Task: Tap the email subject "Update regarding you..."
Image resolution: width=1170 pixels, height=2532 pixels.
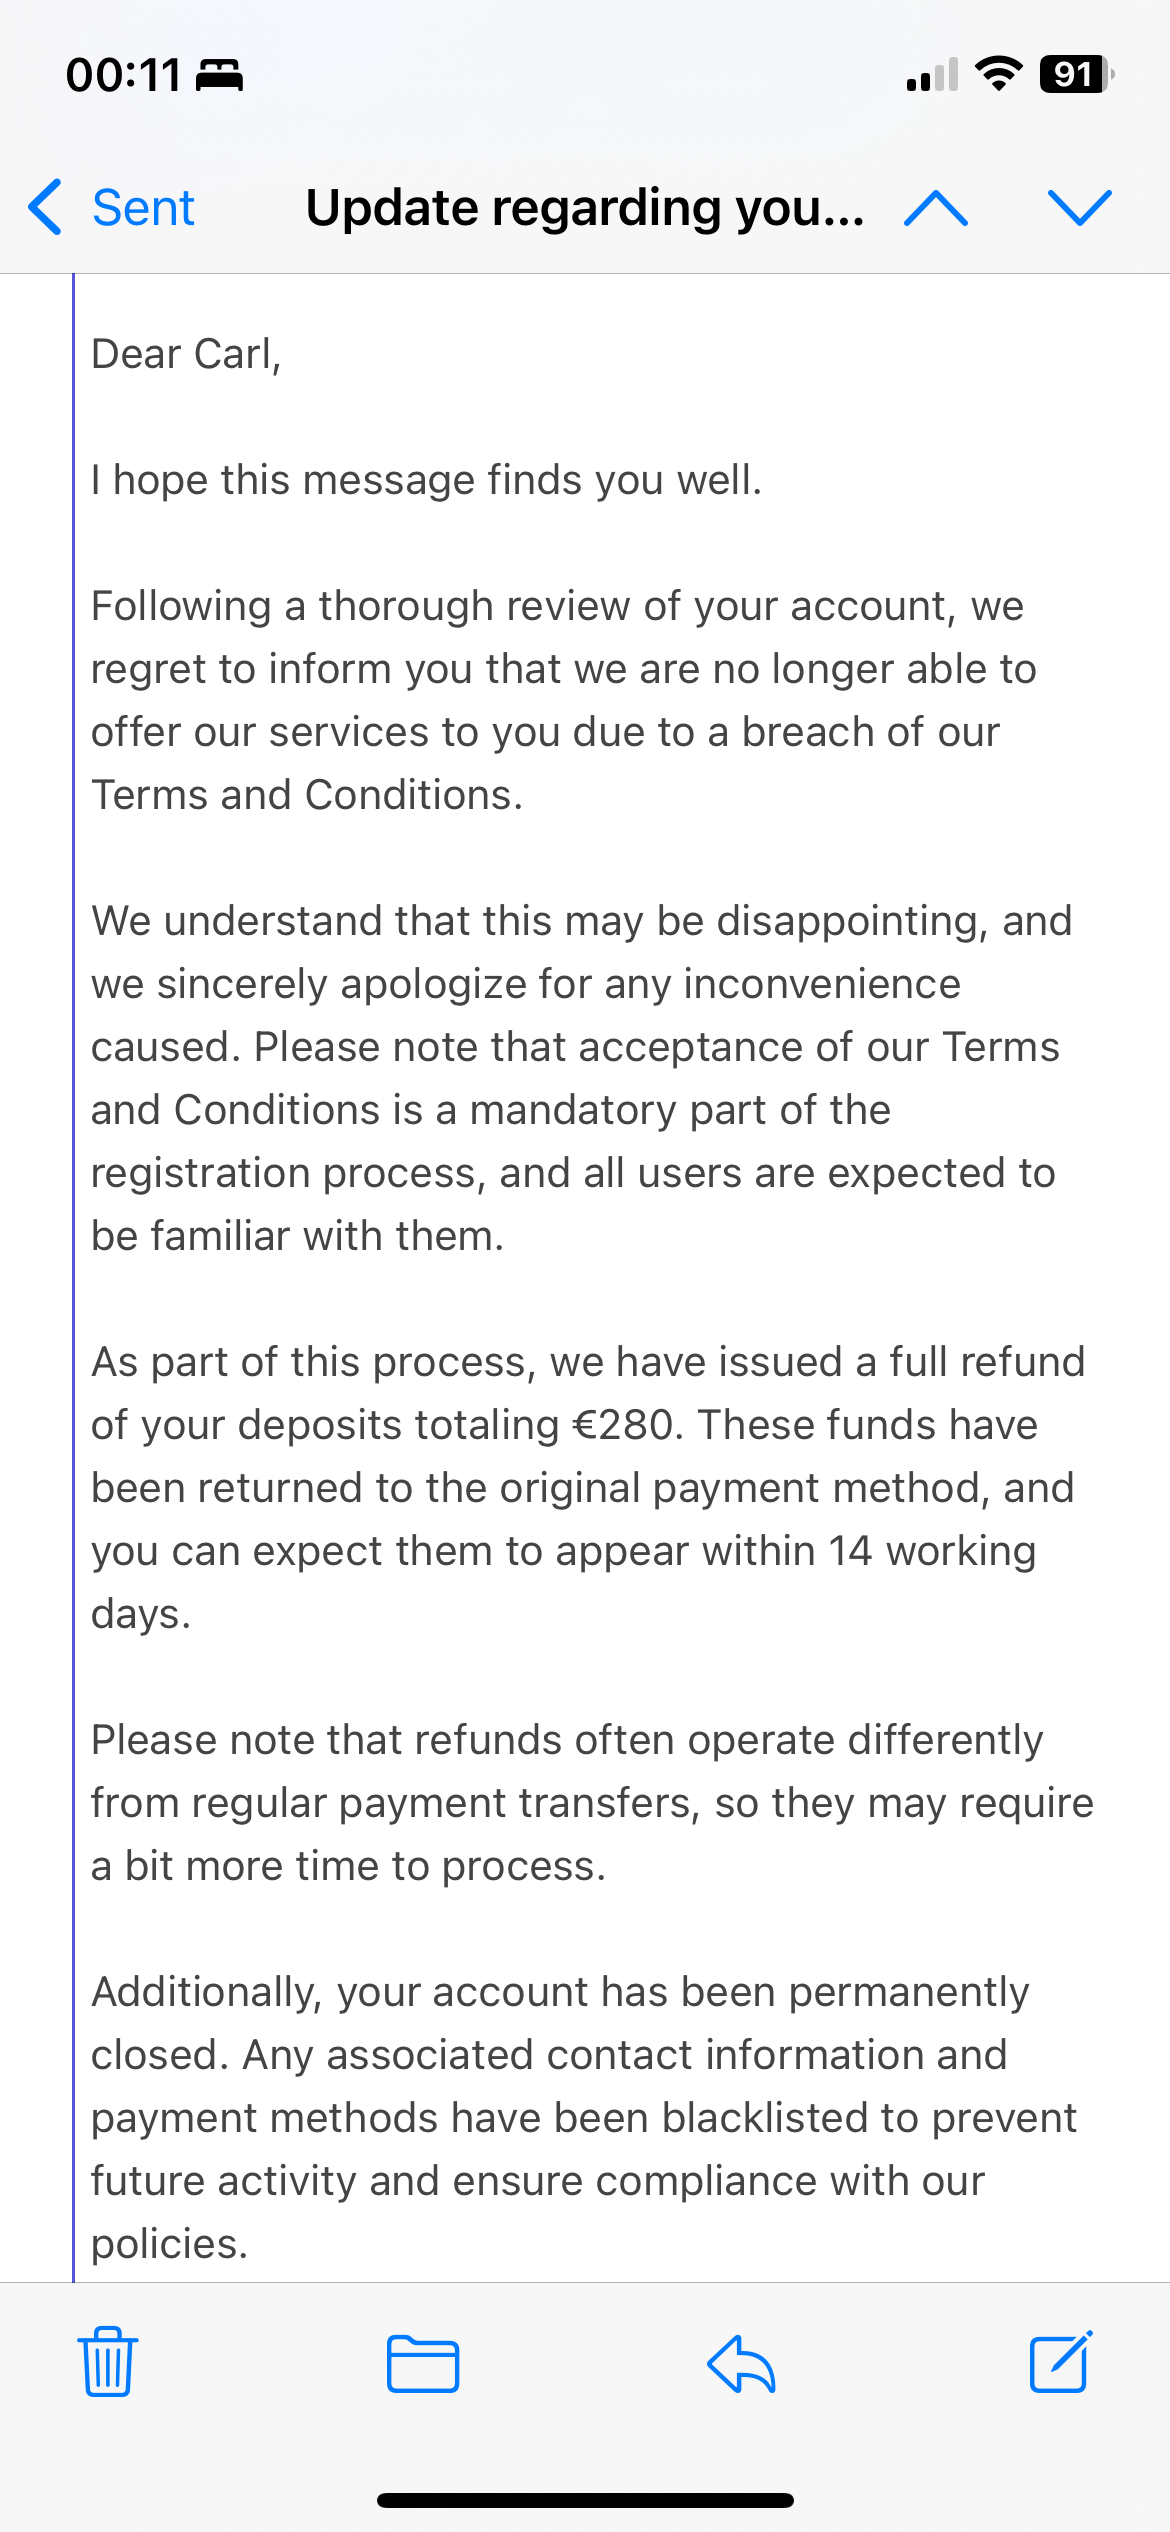Action: click(x=585, y=208)
